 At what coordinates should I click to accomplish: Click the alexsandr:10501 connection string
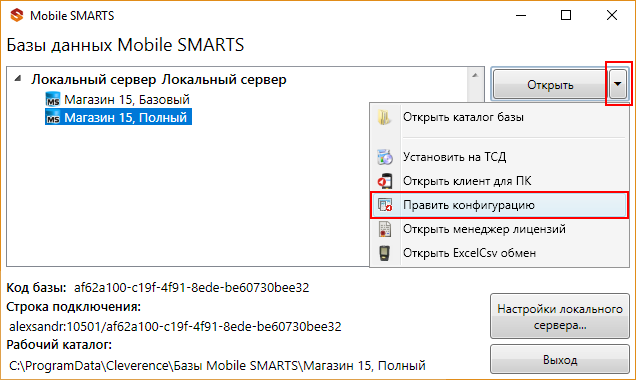point(175,326)
